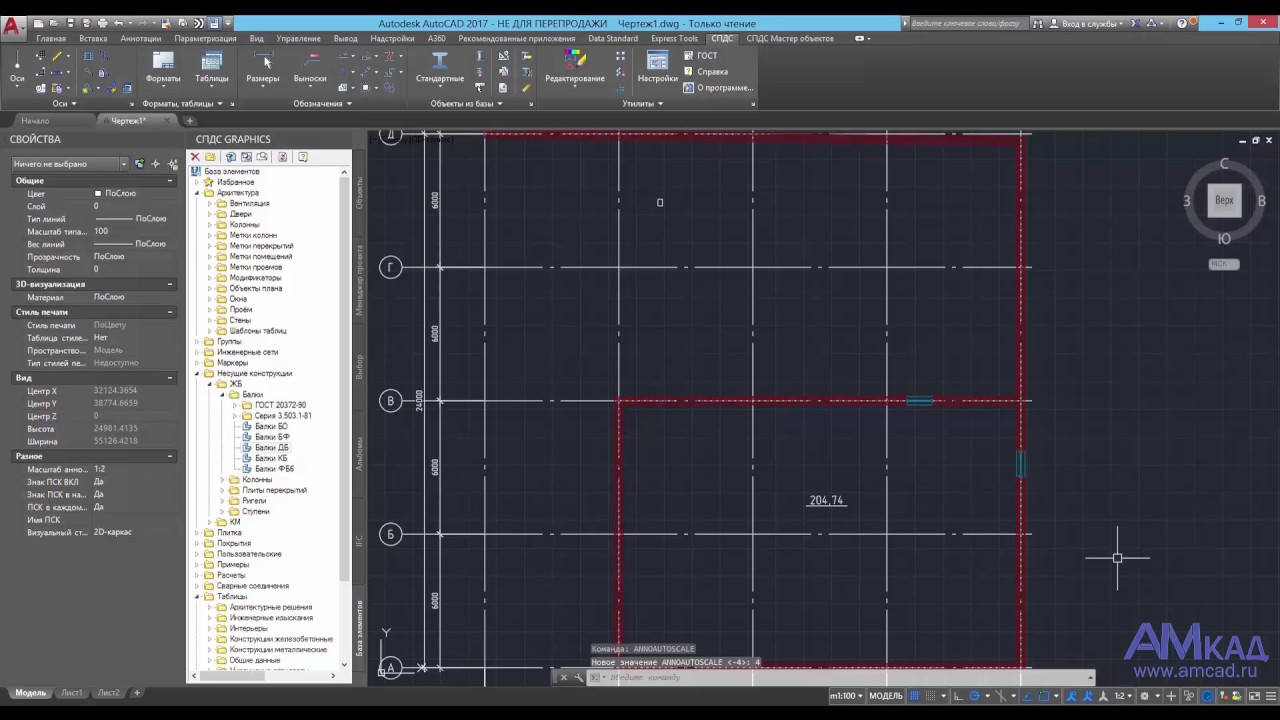Click the Plot printer icon in quick access toolbar

click(x=102, y=23)
